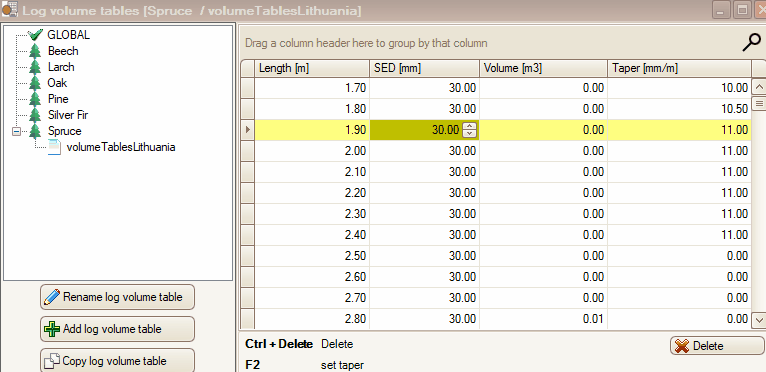The height and width of the screenshot is (372, 766).
Task: Click the Length cell 2.20
Action: (x=312, y=193)
